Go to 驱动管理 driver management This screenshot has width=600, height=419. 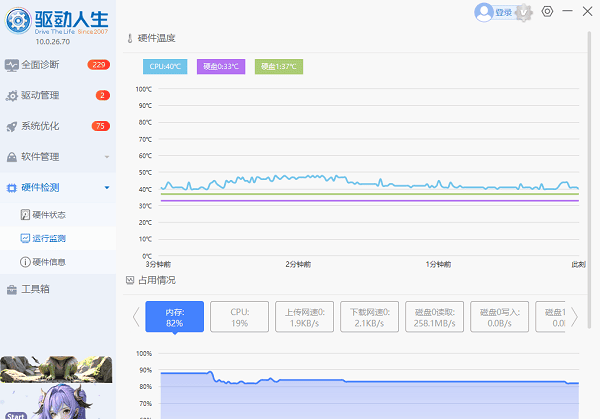click(x=40, y=96)
